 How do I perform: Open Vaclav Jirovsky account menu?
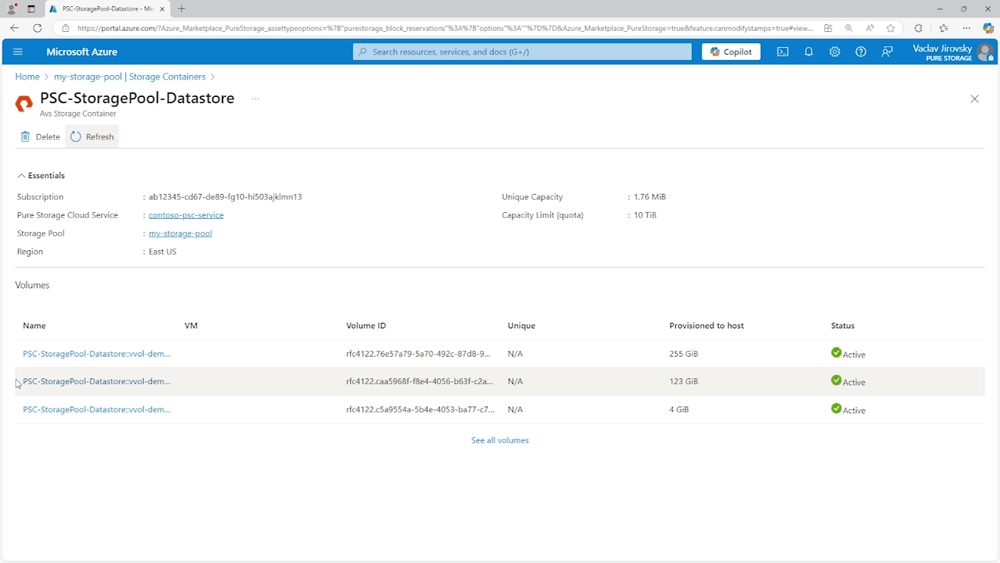tap(953, 52)
